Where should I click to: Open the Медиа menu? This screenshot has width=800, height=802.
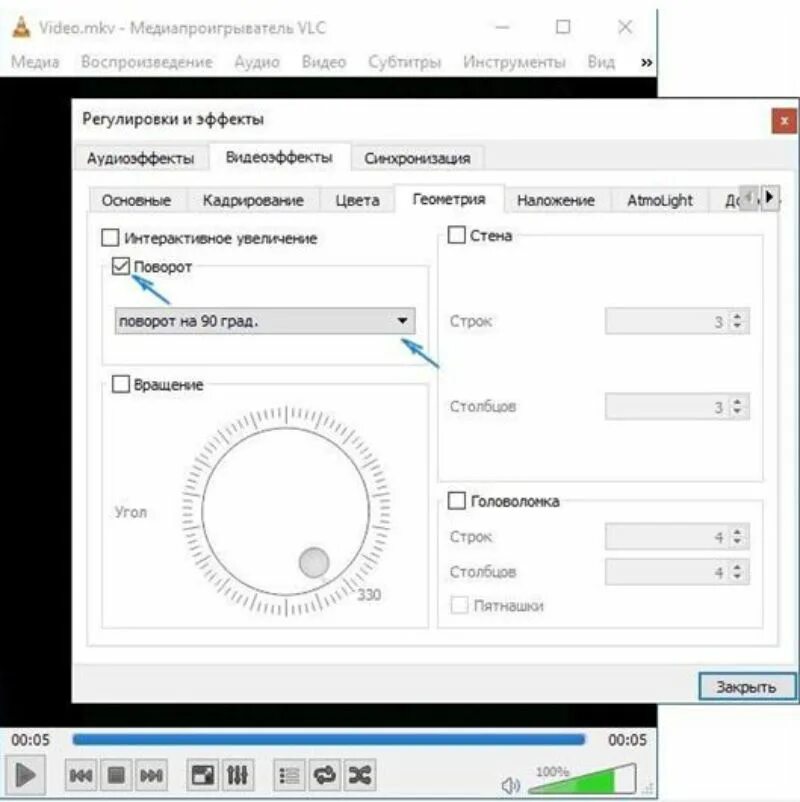(x=35, y=62)
